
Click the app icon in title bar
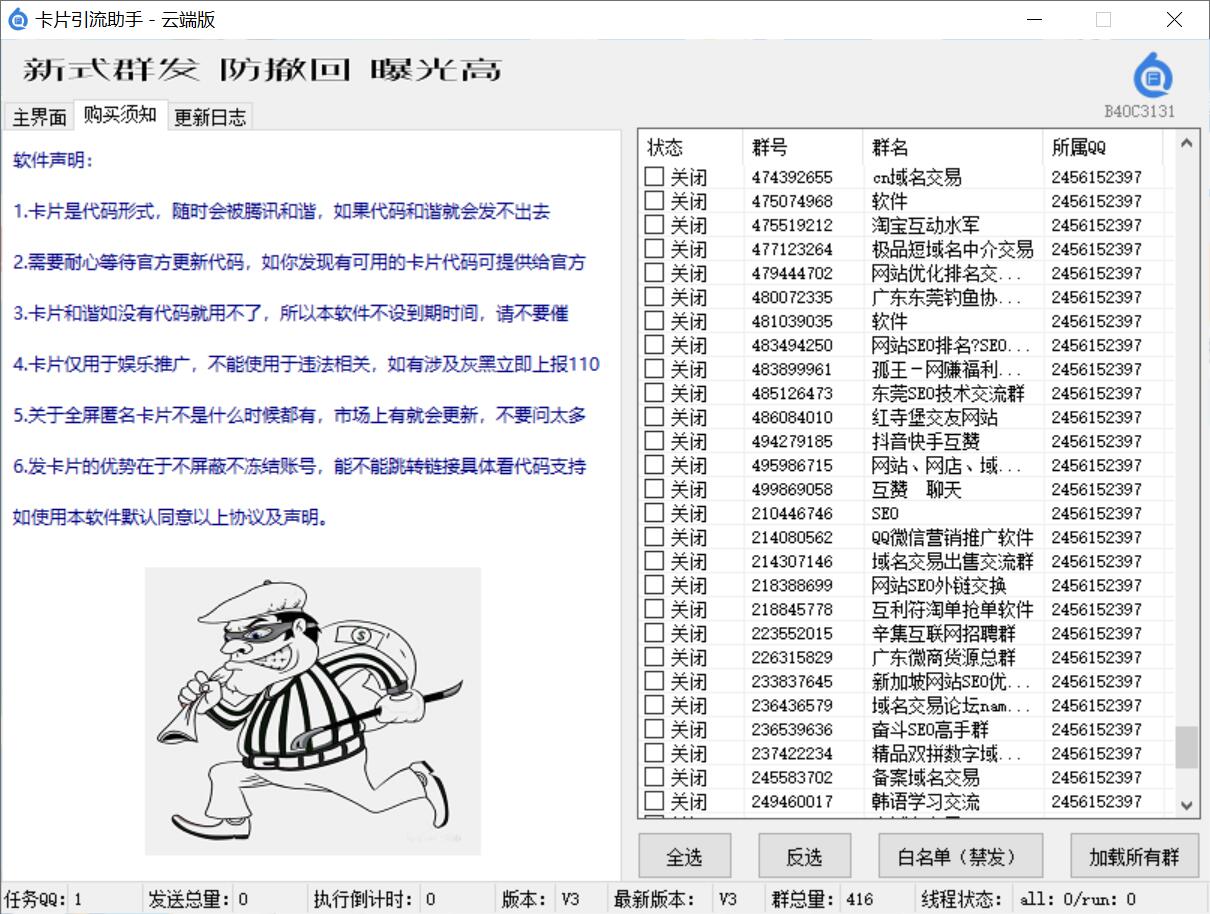(17, 19)
